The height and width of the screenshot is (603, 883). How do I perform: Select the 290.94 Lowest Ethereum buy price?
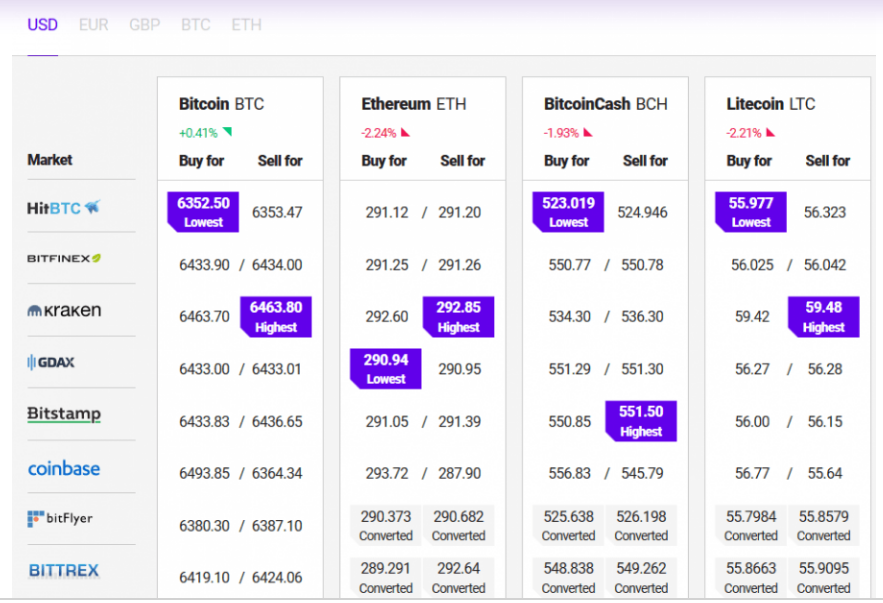coord(386,369)
